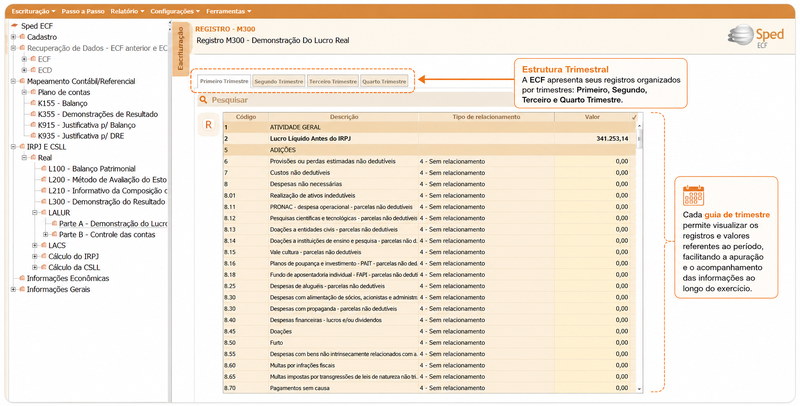The image size is (800, 406).
Task: Click the table vertical scrollbar thumb
Action: click(x=639, y=138)
